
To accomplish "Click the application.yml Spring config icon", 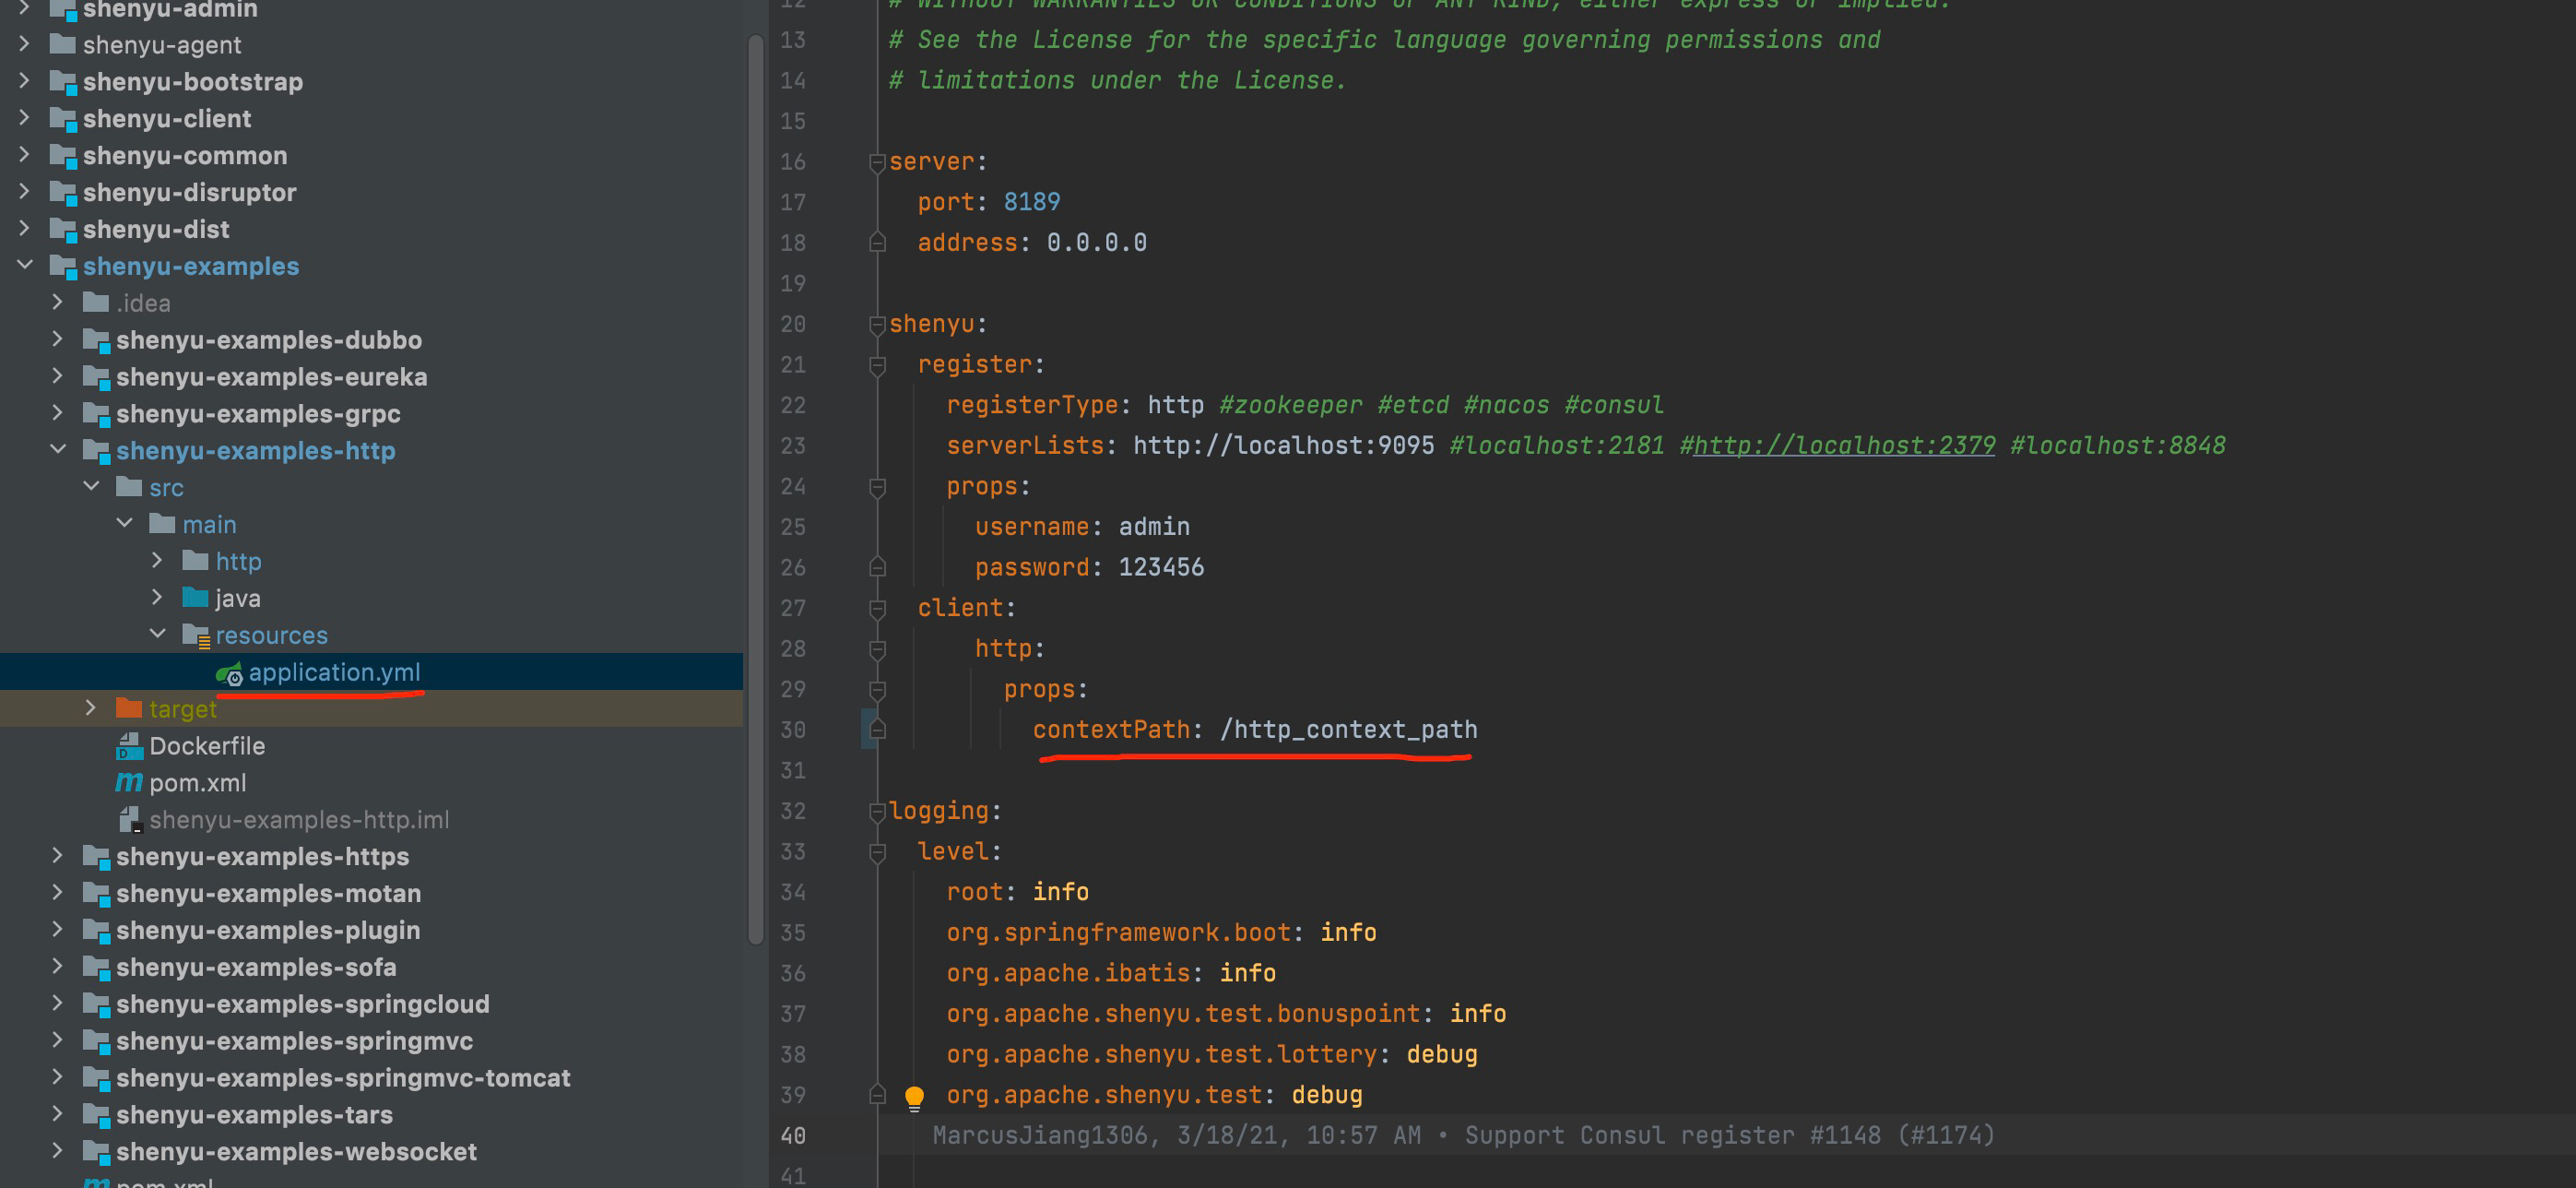I will click(229, 674).
